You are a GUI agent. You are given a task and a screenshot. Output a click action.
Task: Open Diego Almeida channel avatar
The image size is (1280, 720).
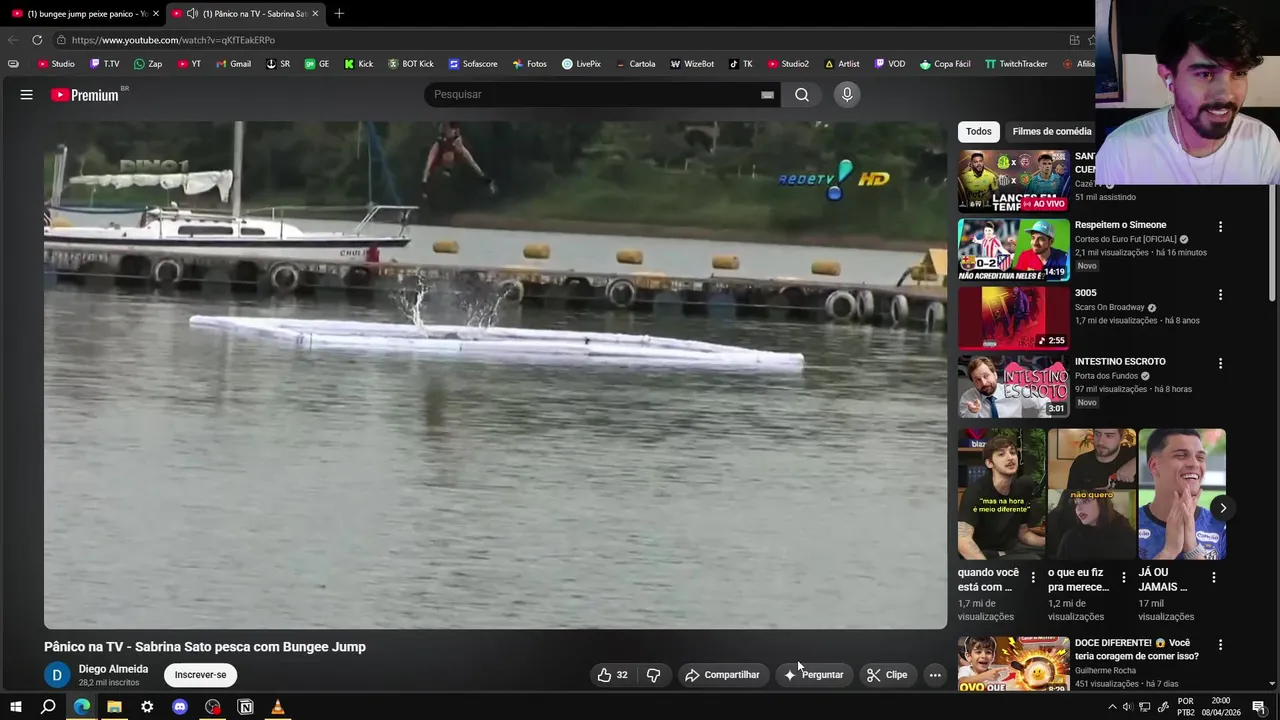pyautogui.click(x=57, y=675)
